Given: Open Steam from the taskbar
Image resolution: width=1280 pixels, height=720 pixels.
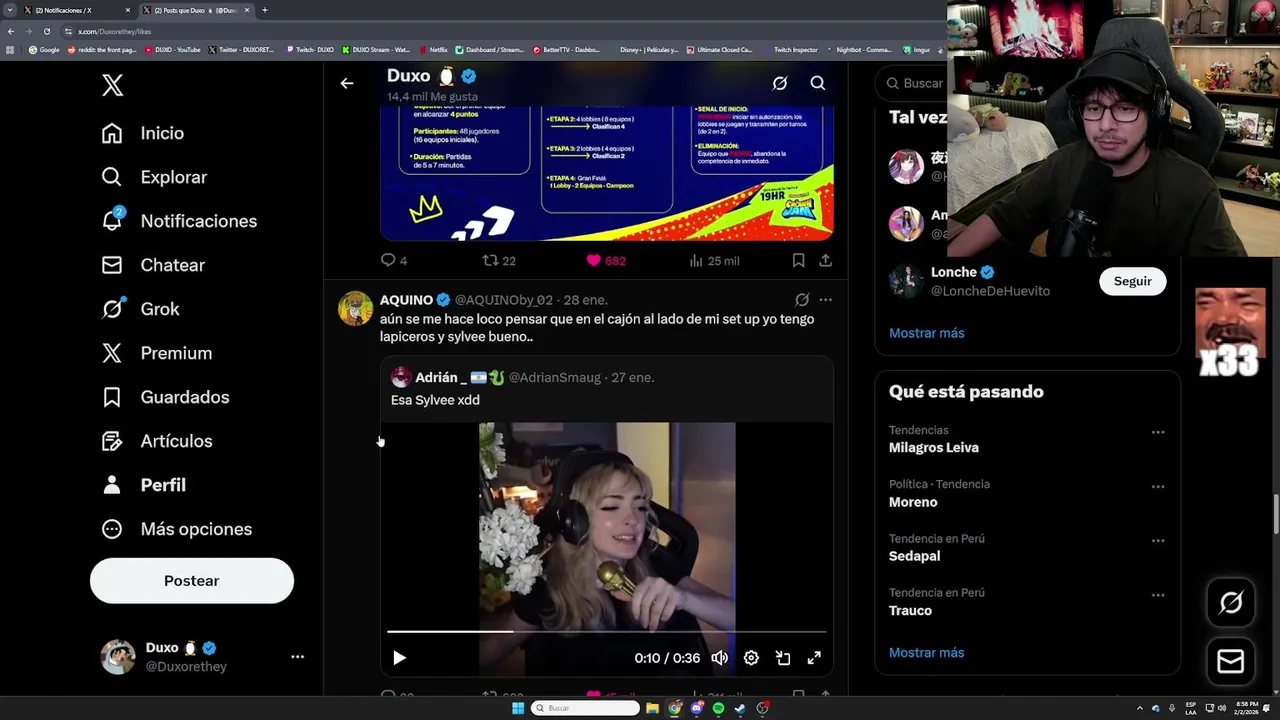Looking at the screenshot, I should [x=740, y=708].
